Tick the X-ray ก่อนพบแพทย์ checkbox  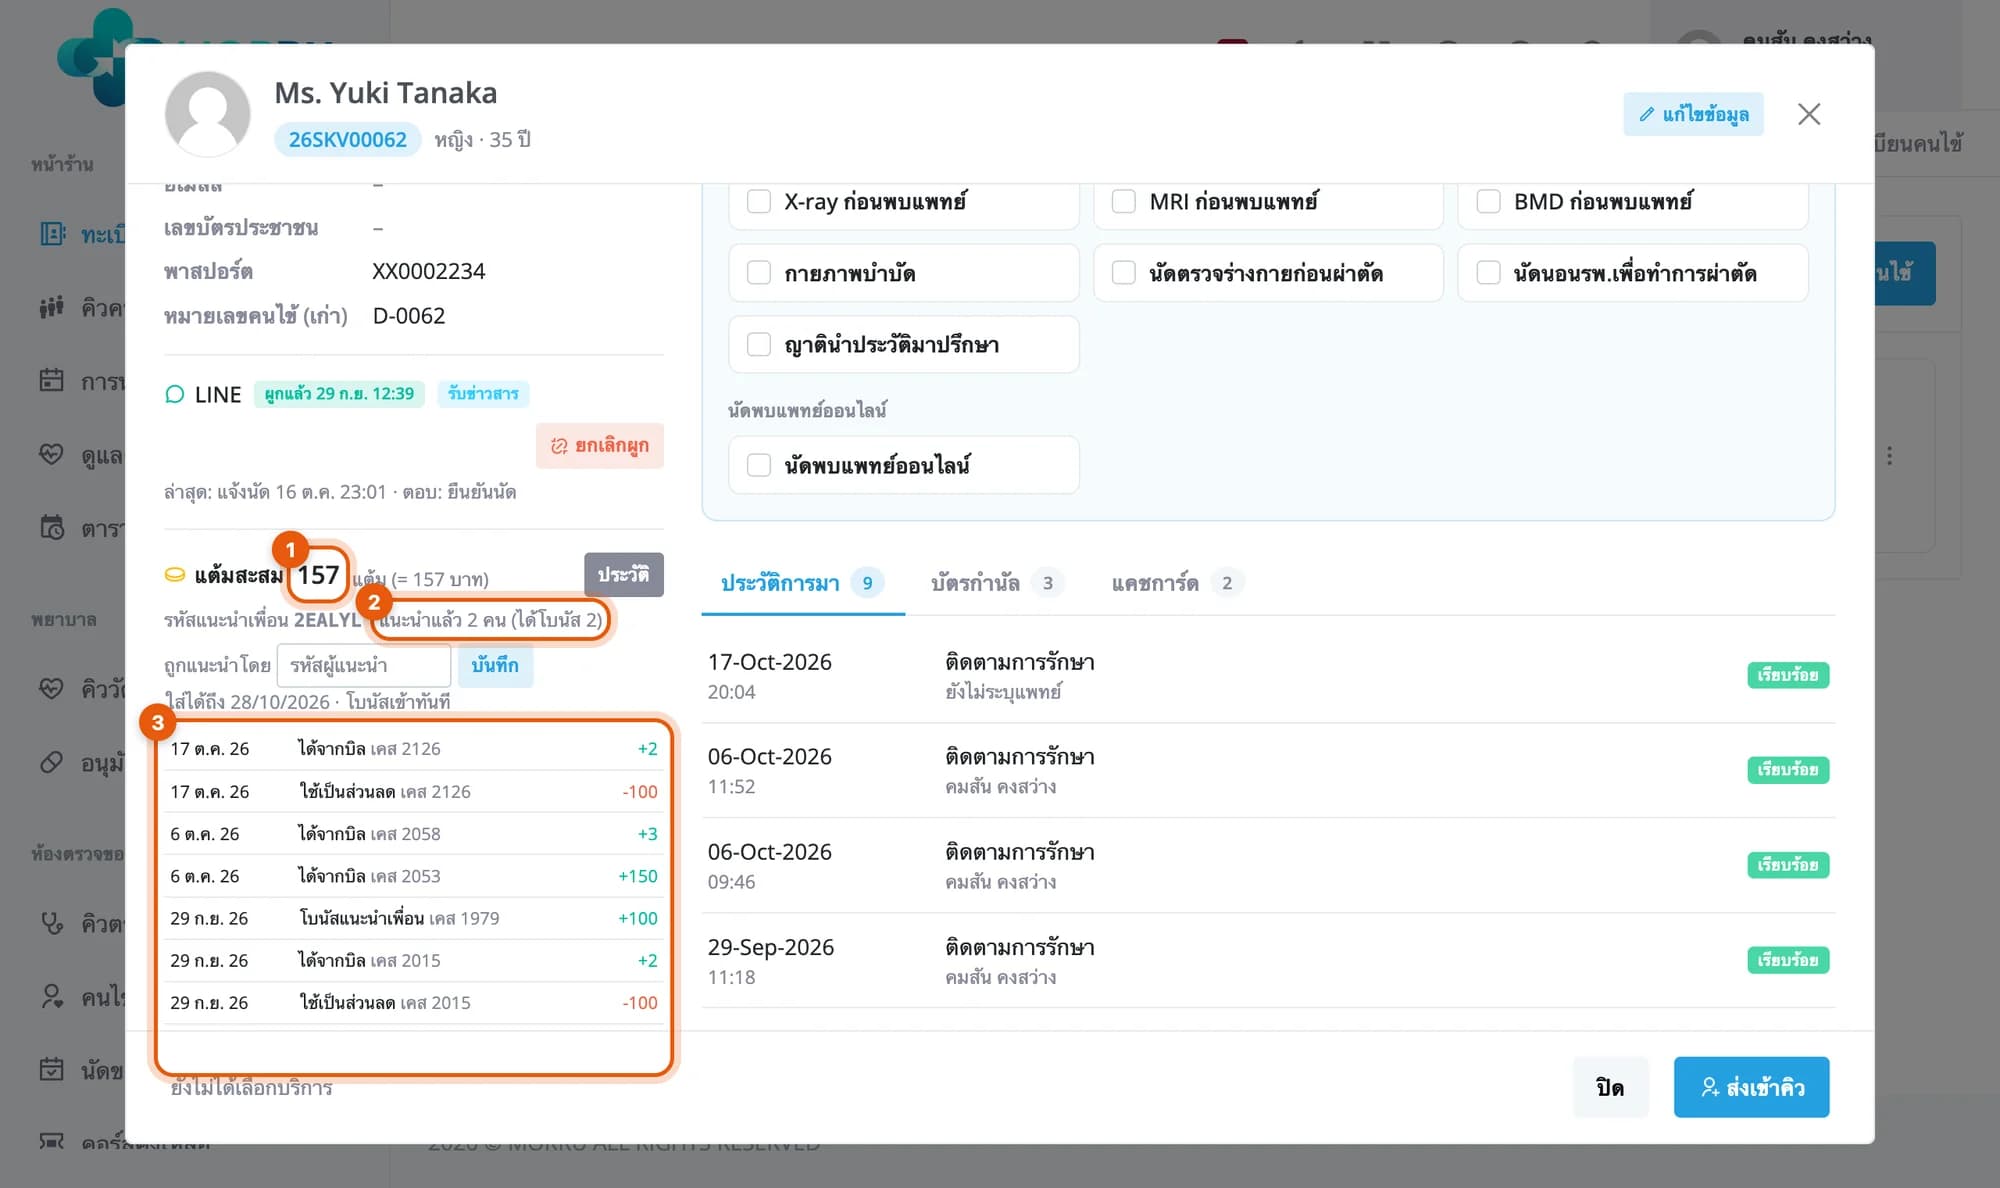[759, 201]
